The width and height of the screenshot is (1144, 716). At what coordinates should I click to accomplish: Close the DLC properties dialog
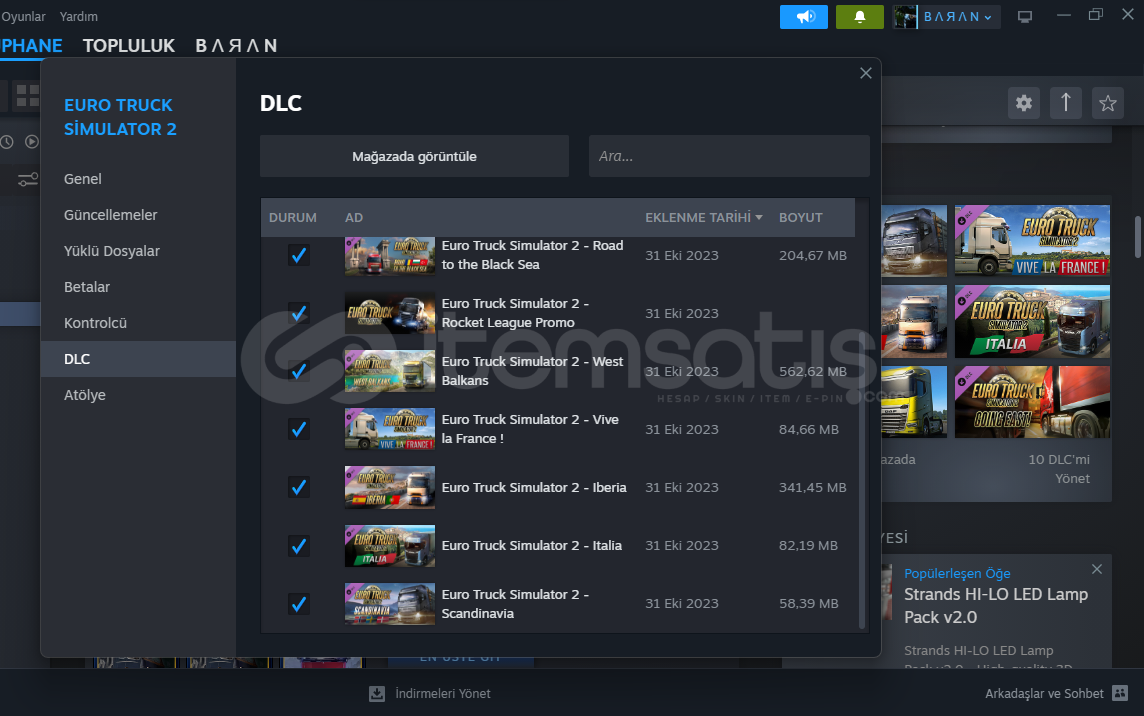pos(866,73)
